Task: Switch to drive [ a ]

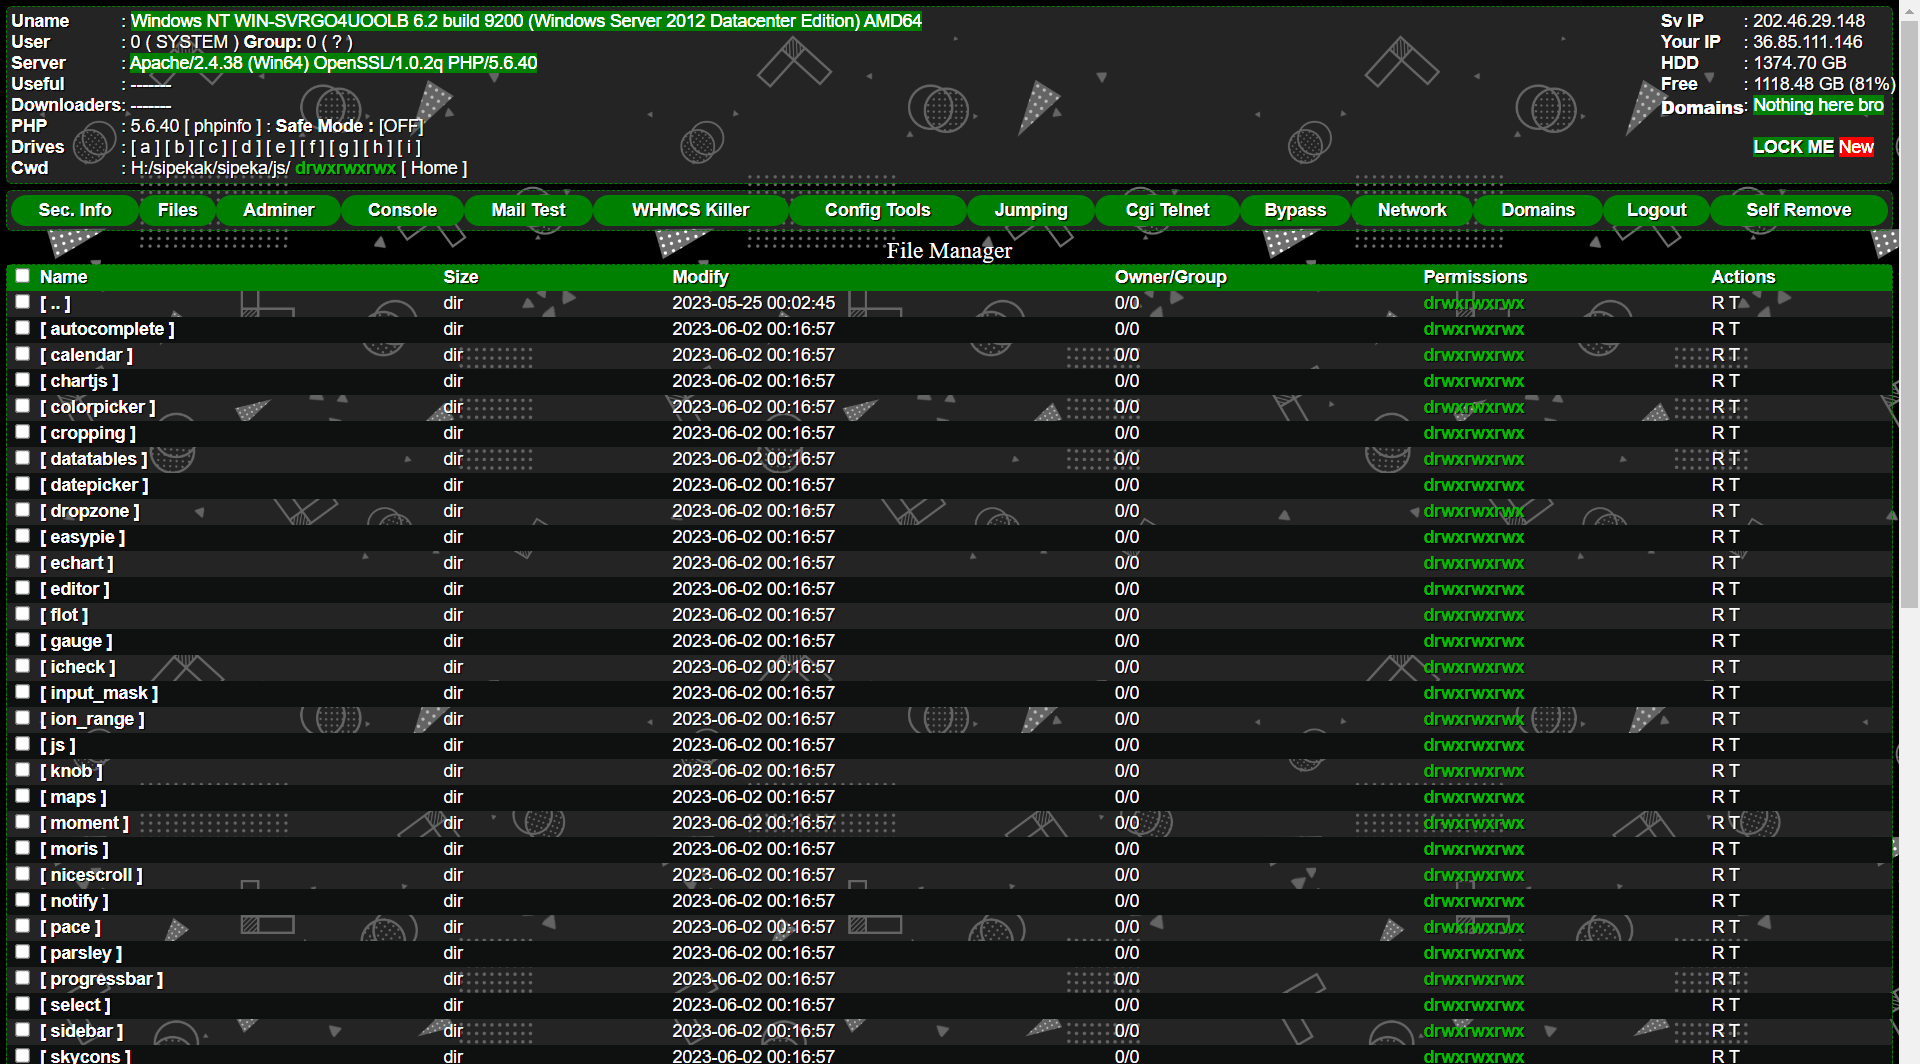Action: pos(145,147)
